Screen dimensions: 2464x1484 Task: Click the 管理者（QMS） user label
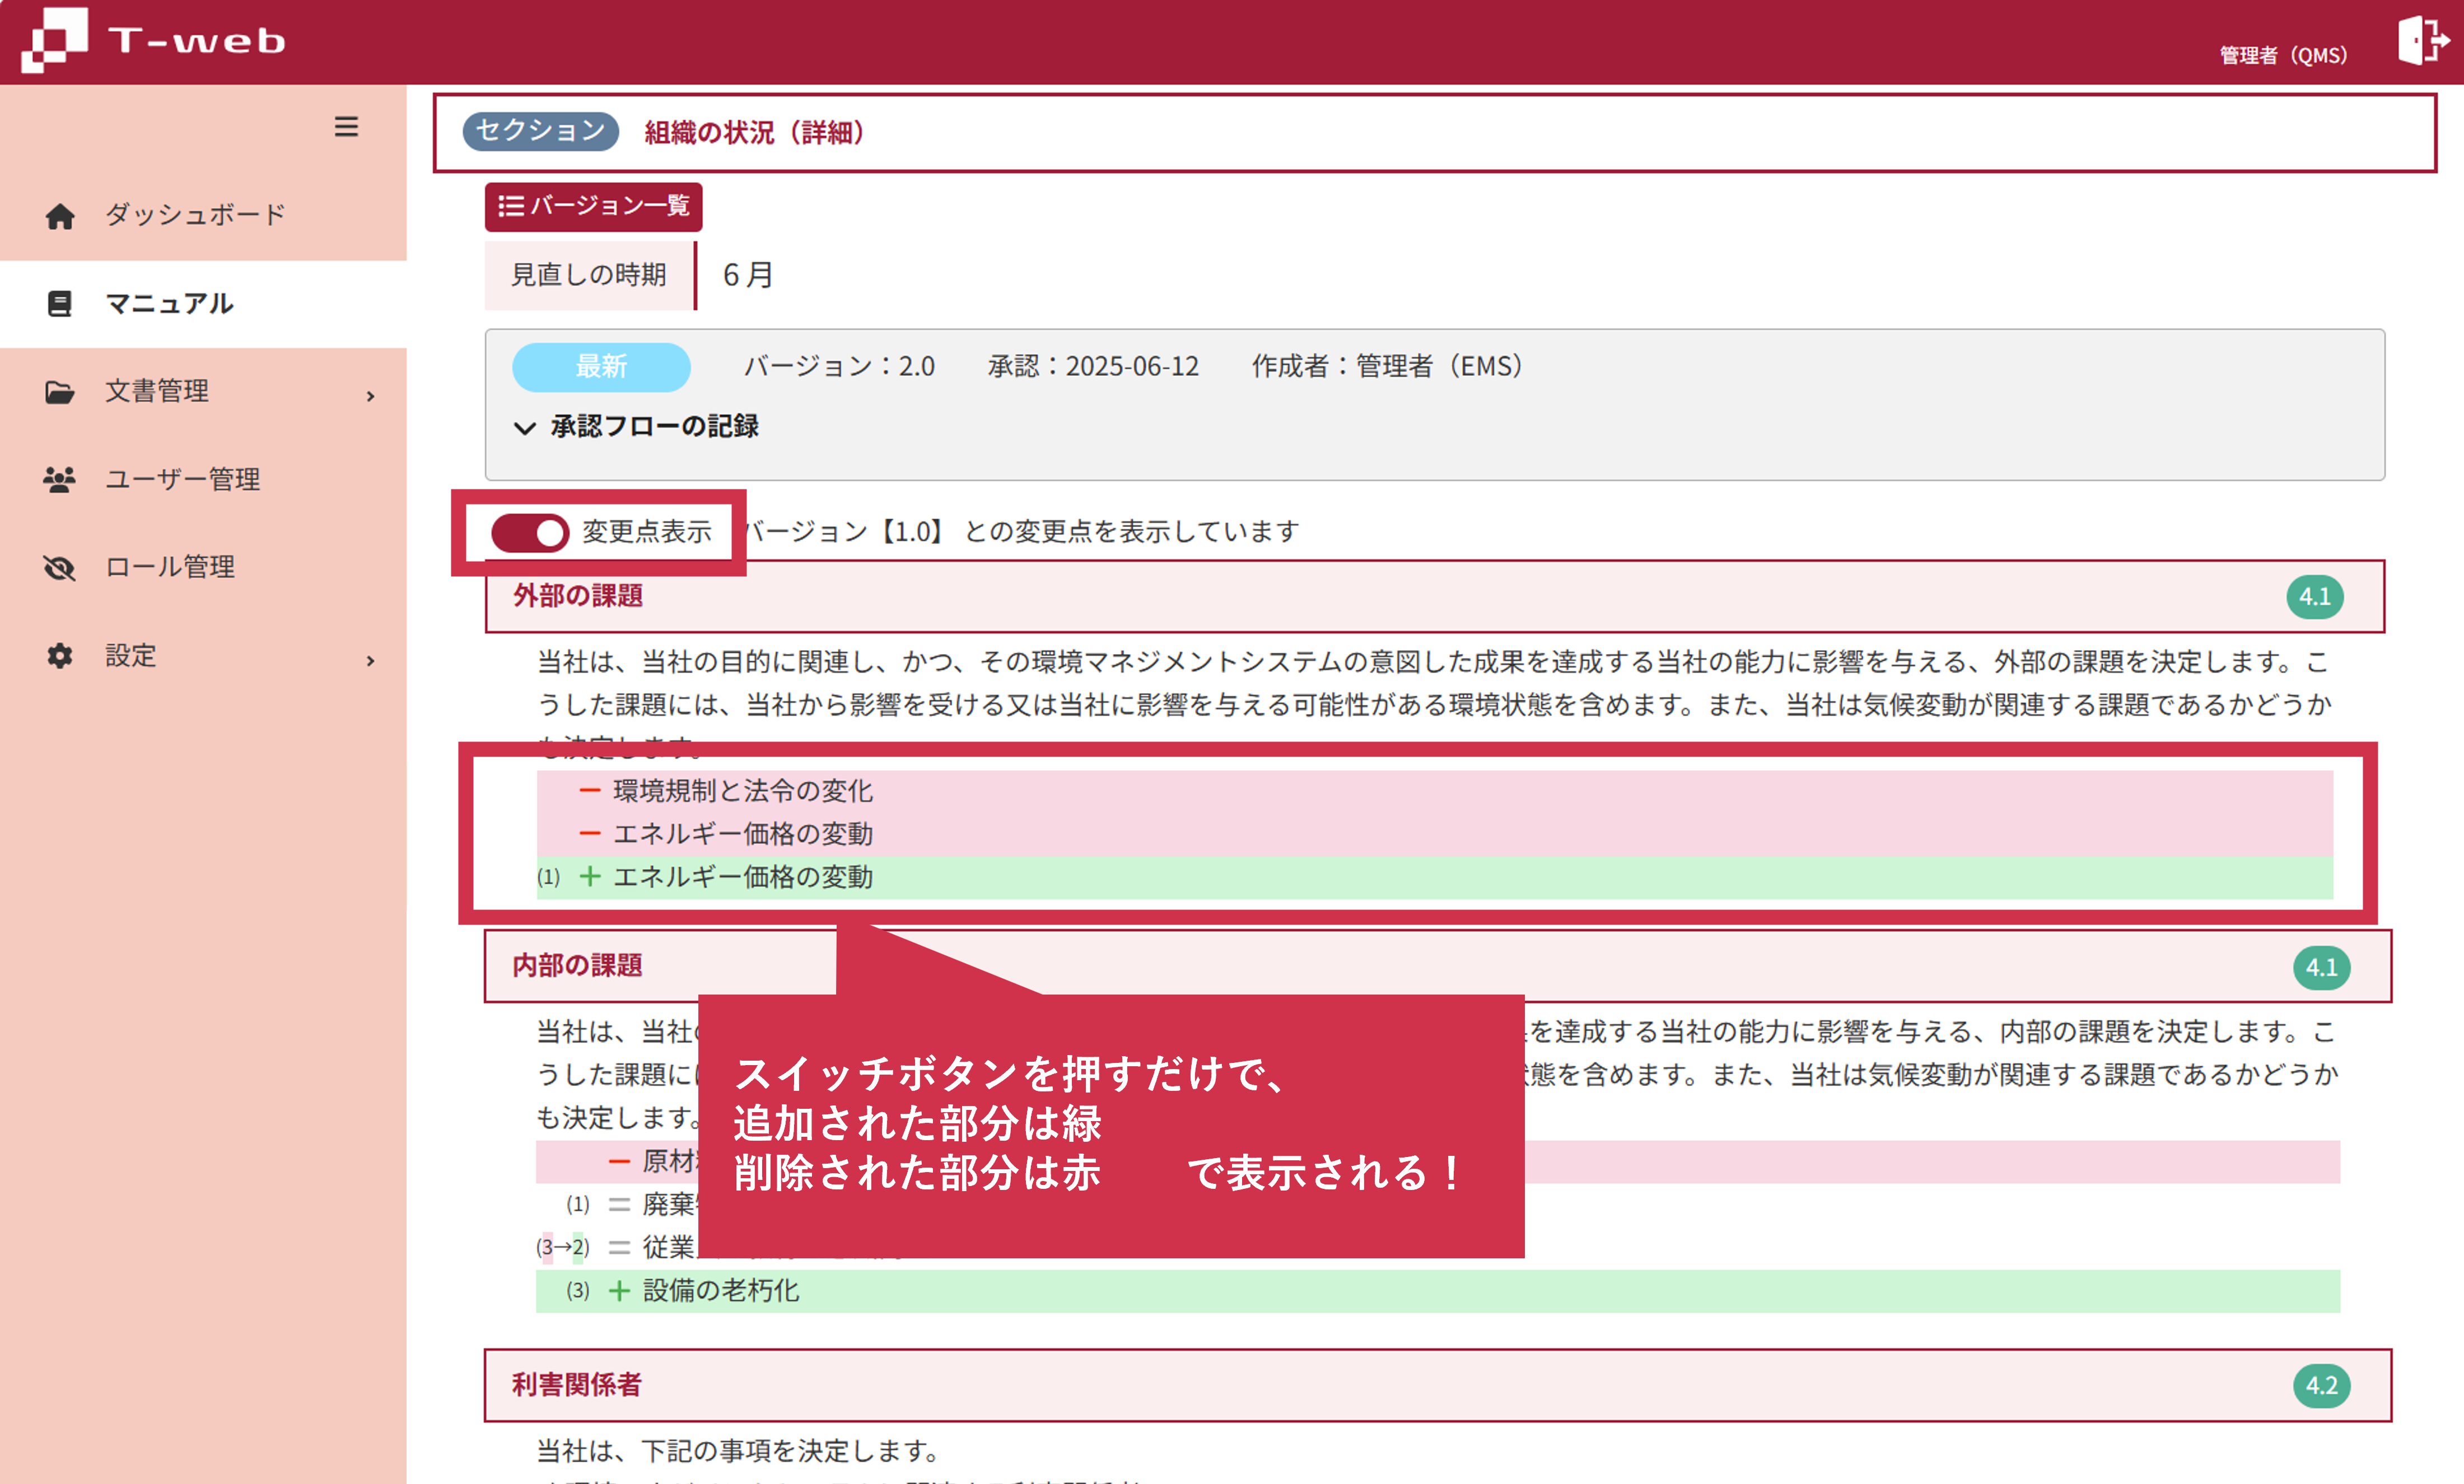pyautogui.click(x=2283, y=56)
